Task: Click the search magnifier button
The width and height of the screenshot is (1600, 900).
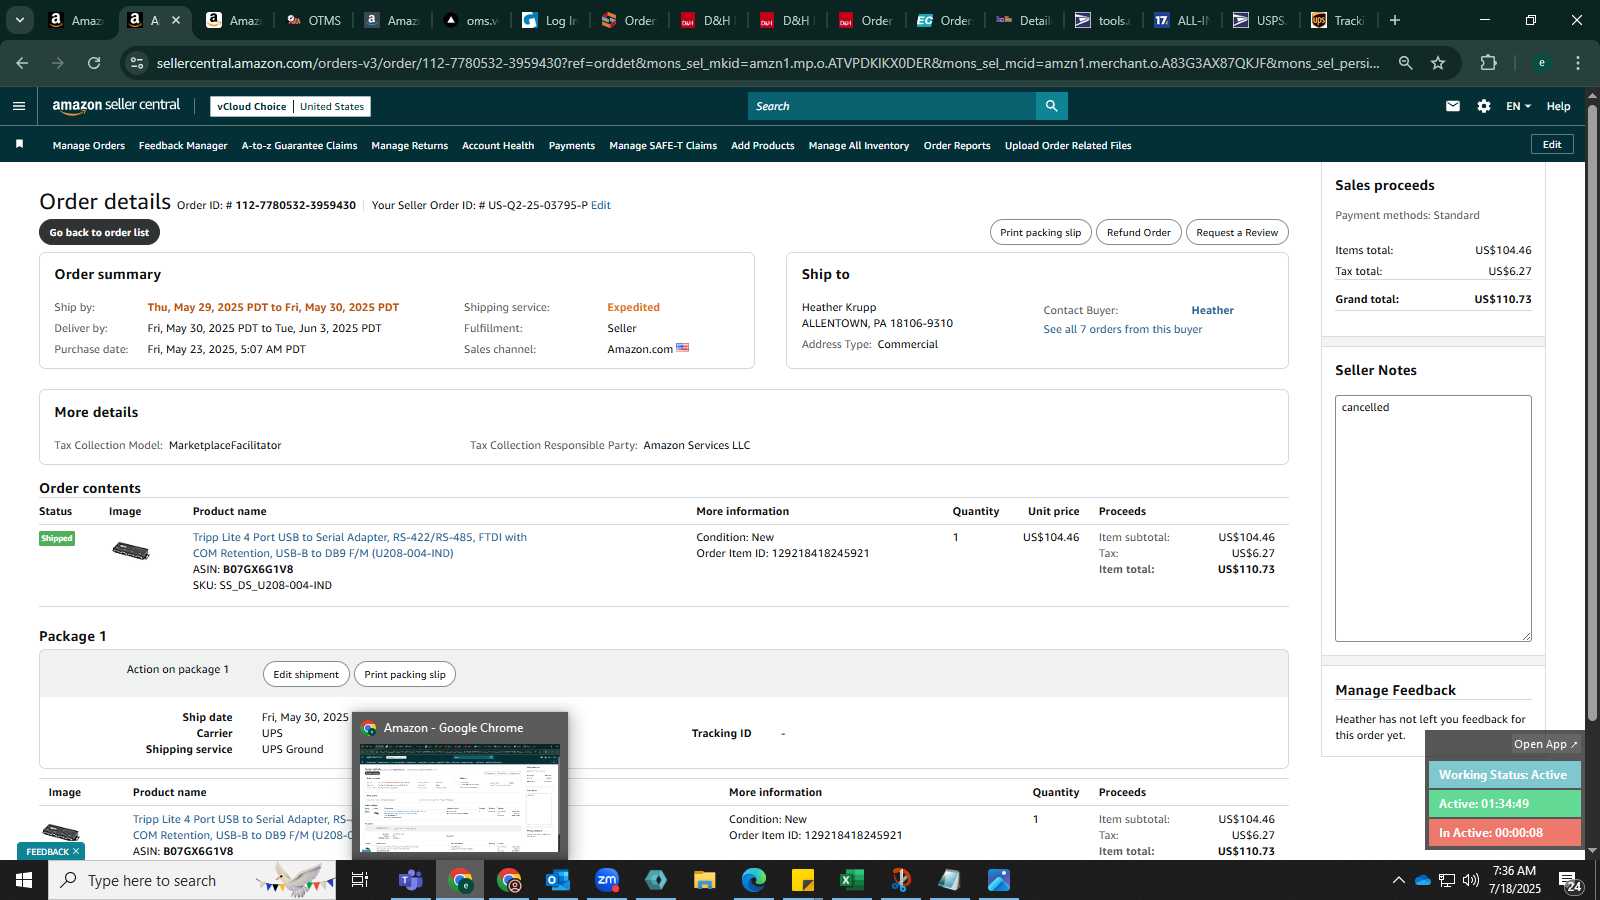Action: (x=1051, y=106)
